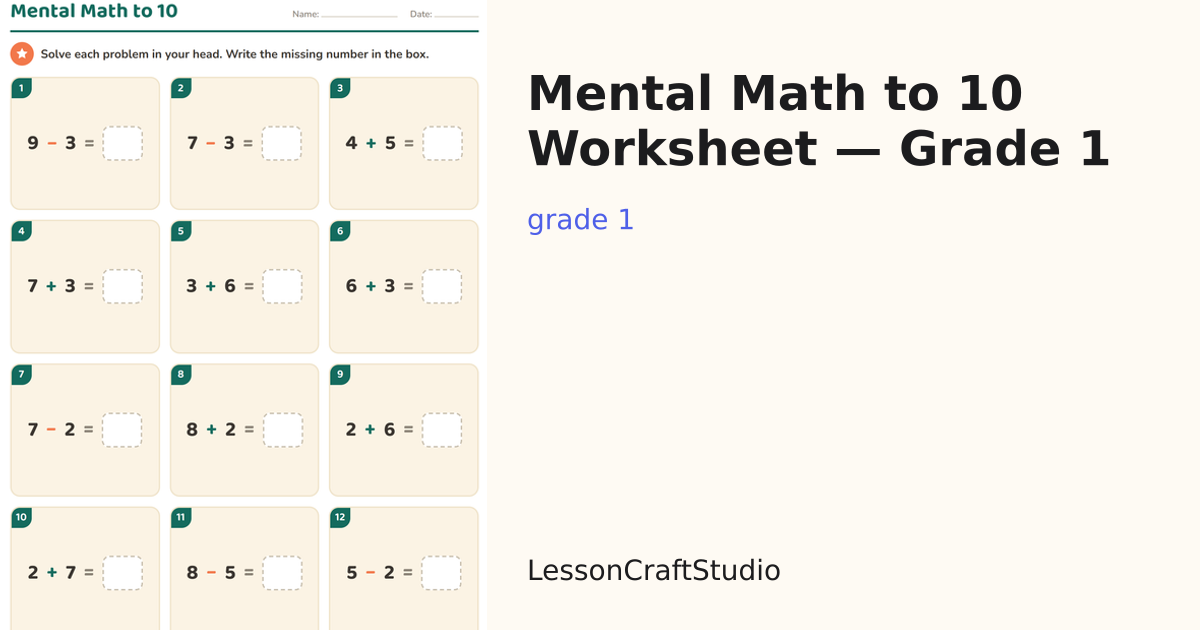Click the green number 9 badge
The image size is (1200, 630).
click(340, 374)
